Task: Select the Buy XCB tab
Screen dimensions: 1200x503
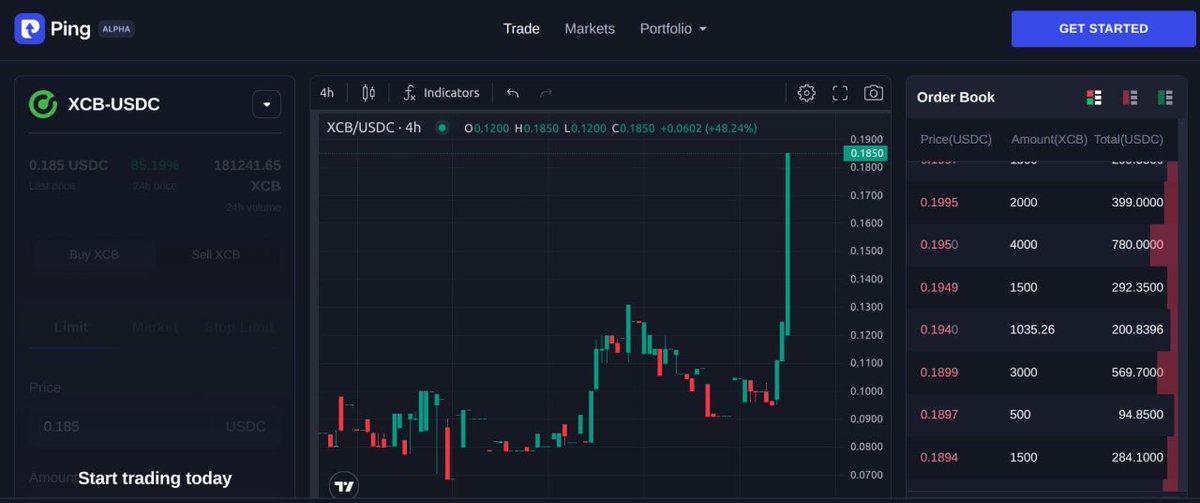Action: (x=94, y=254)
